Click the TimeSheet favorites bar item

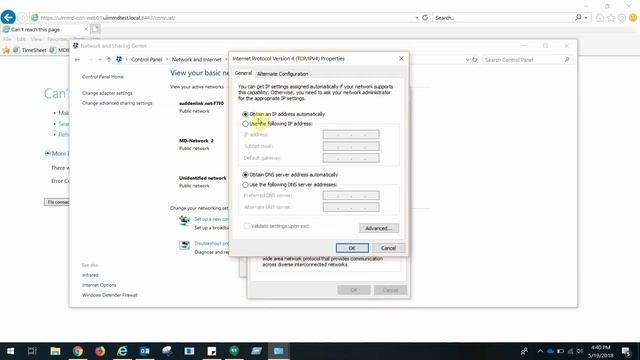click(x=30, y=50)
